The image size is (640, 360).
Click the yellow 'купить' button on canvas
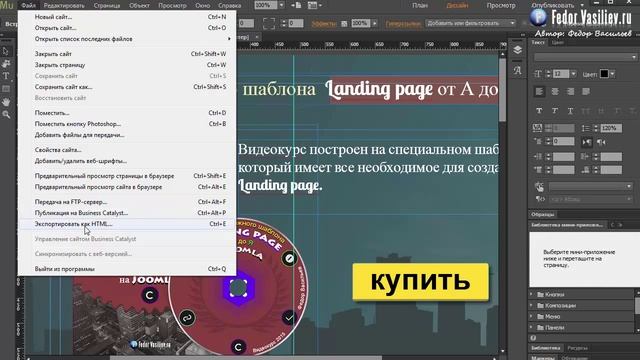coord(420,282)
